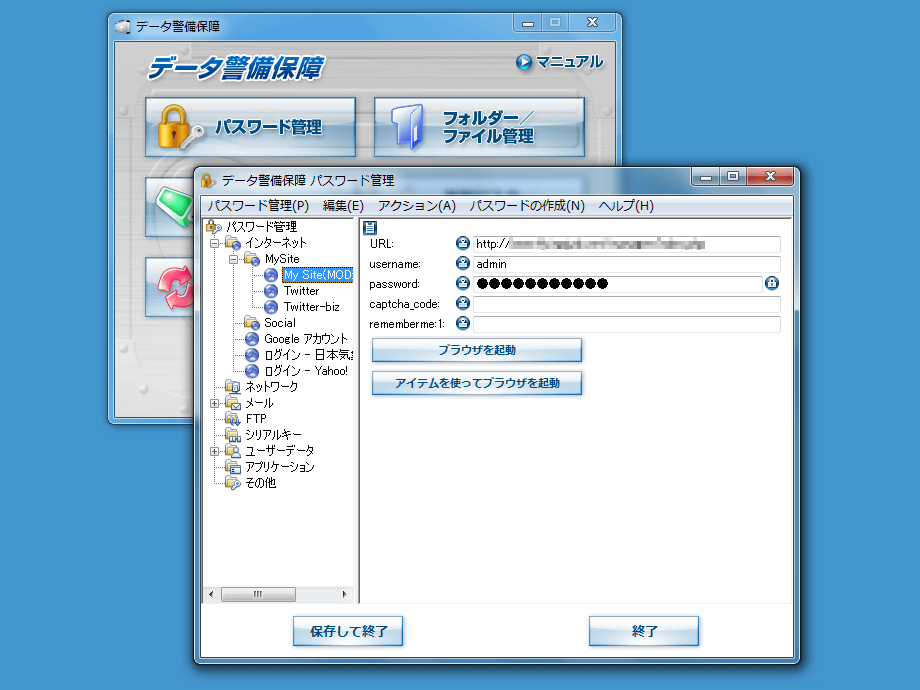Click into the username field containing admin
This screenshot has height=690, width=920.
point(627,264)
